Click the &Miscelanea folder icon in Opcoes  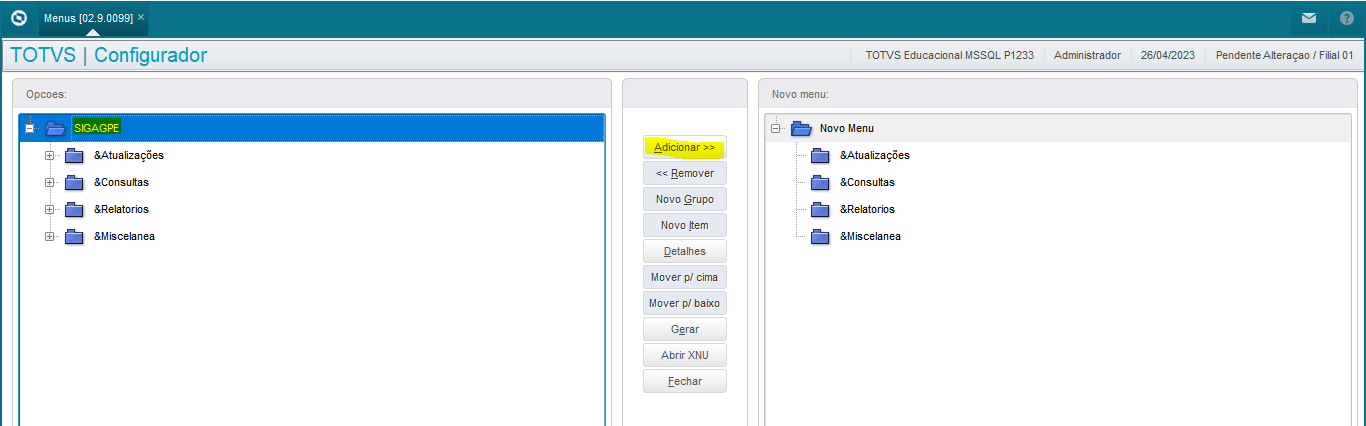tap(75, 236)
